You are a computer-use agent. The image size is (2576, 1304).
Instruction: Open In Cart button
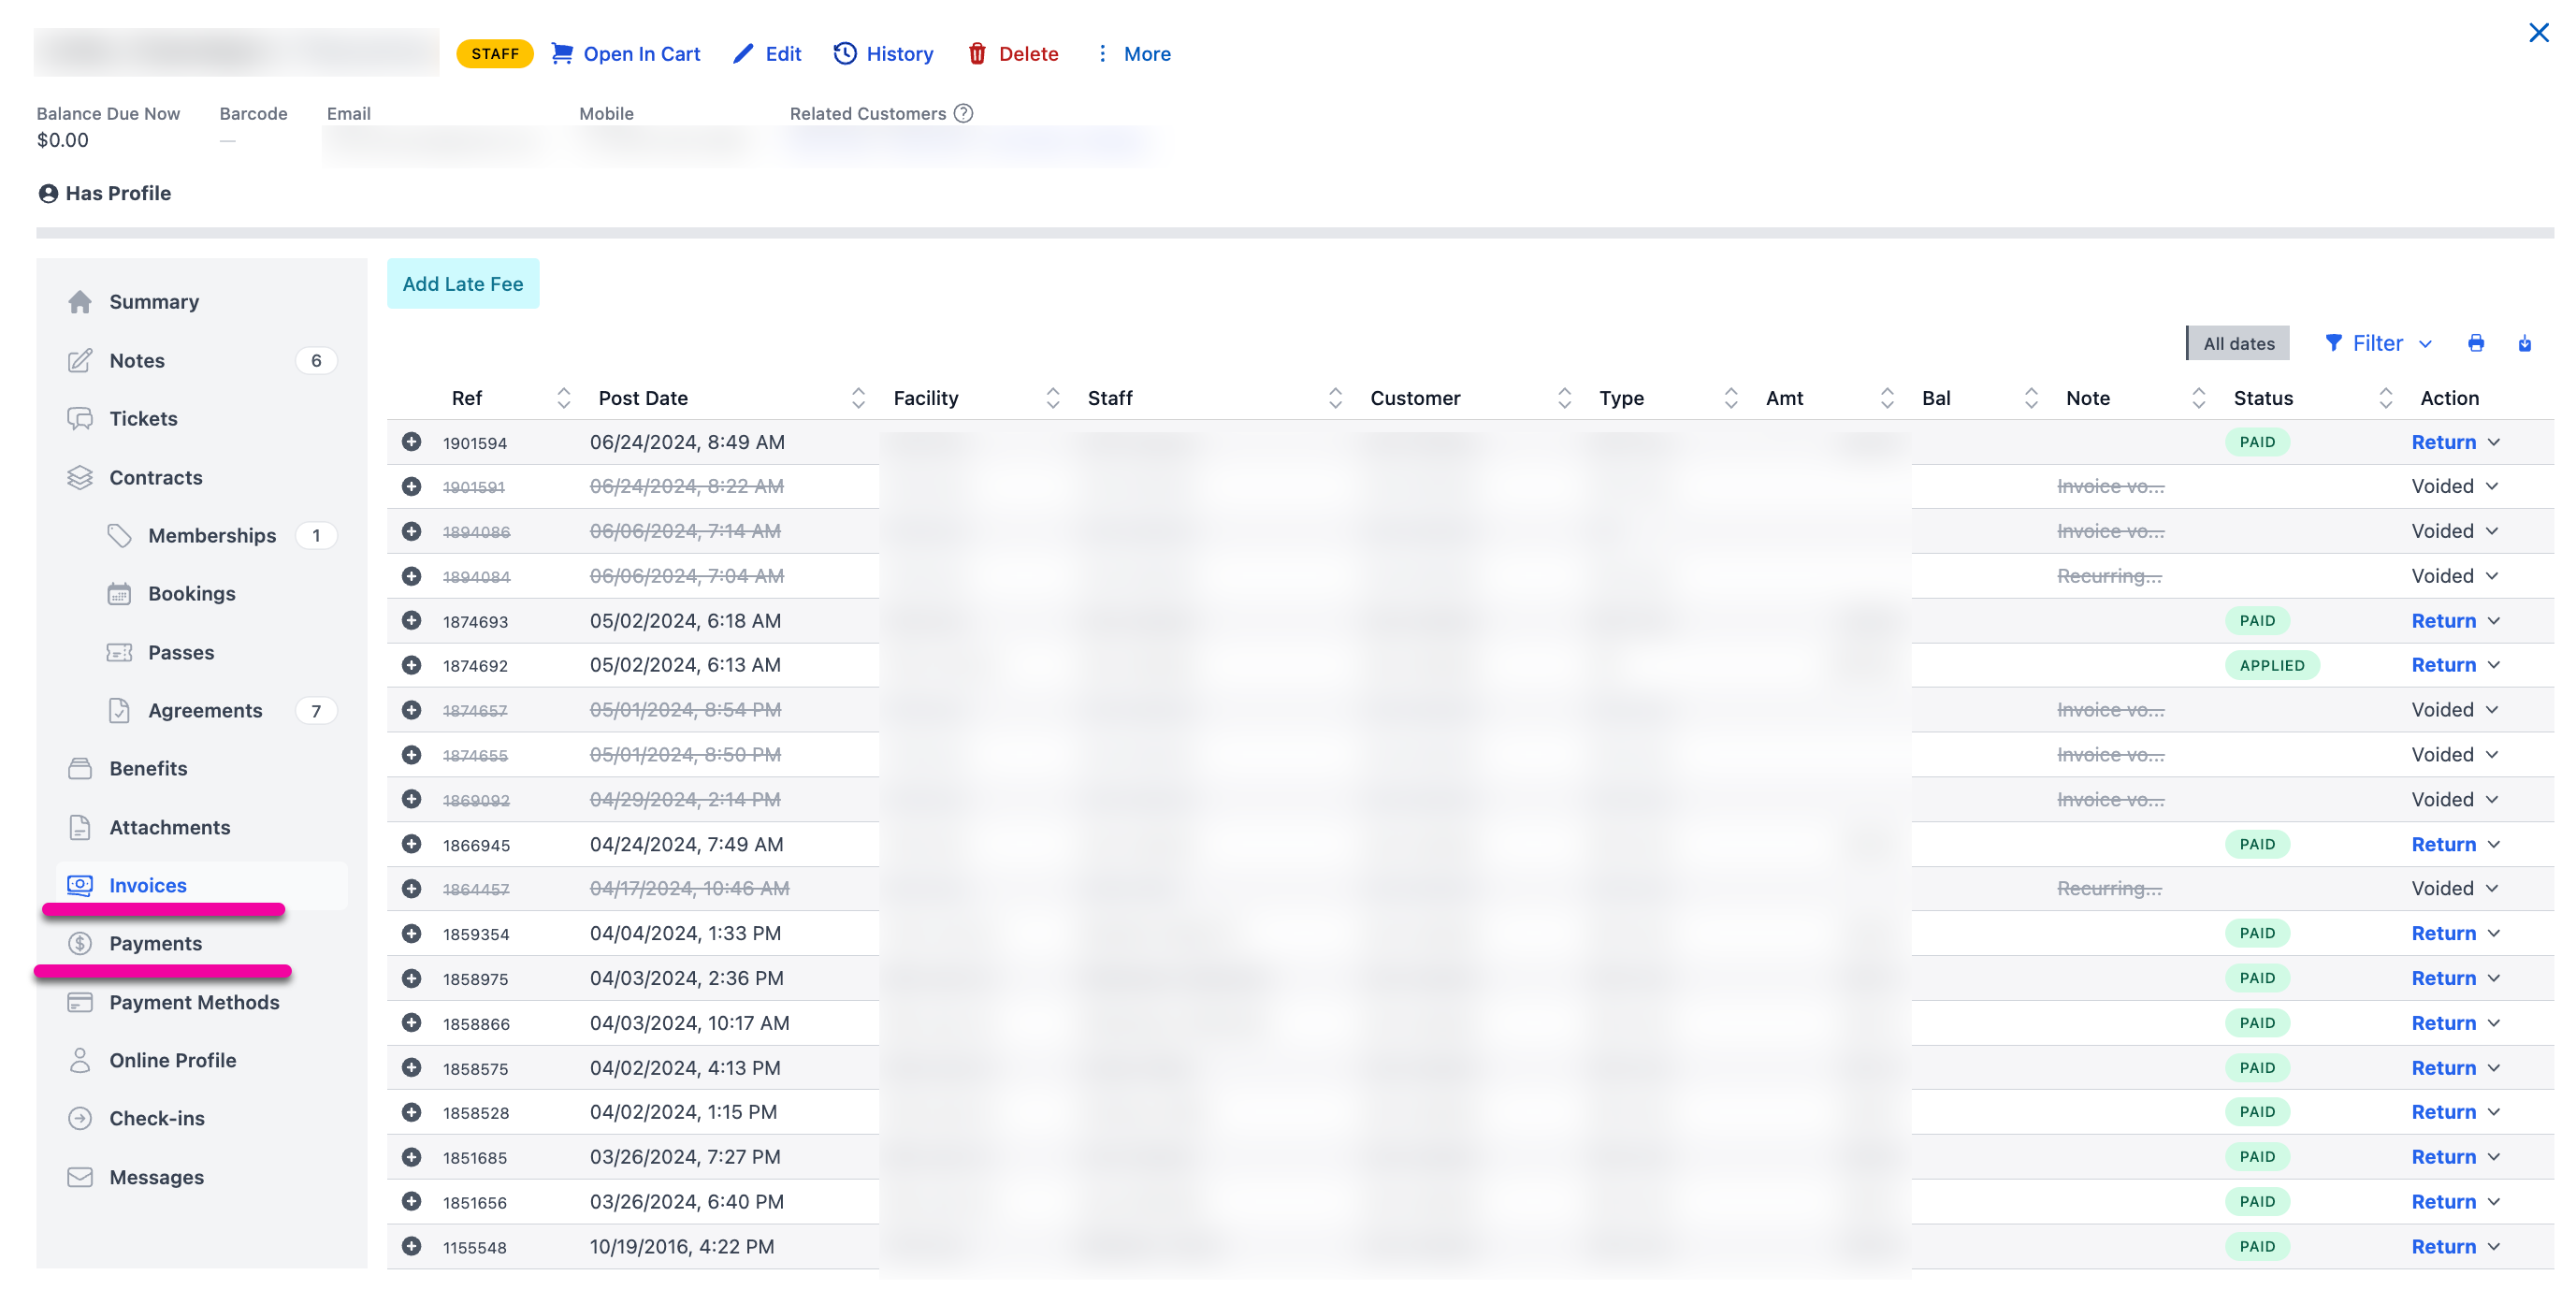click(x=626, y=53)
